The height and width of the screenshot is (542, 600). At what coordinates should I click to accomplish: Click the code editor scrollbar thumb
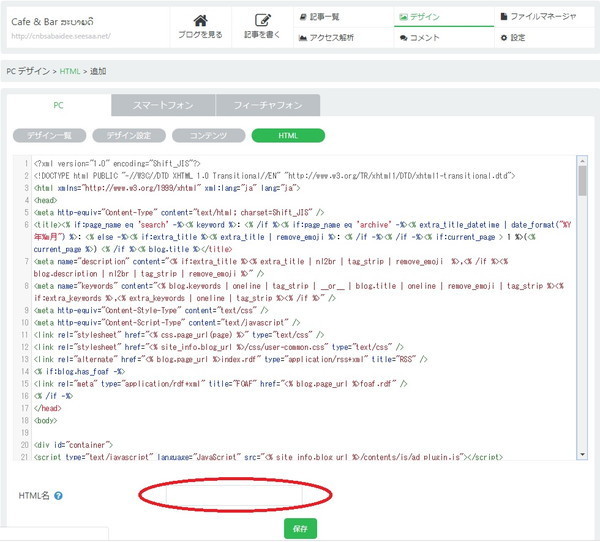click(x=582, y=181)
